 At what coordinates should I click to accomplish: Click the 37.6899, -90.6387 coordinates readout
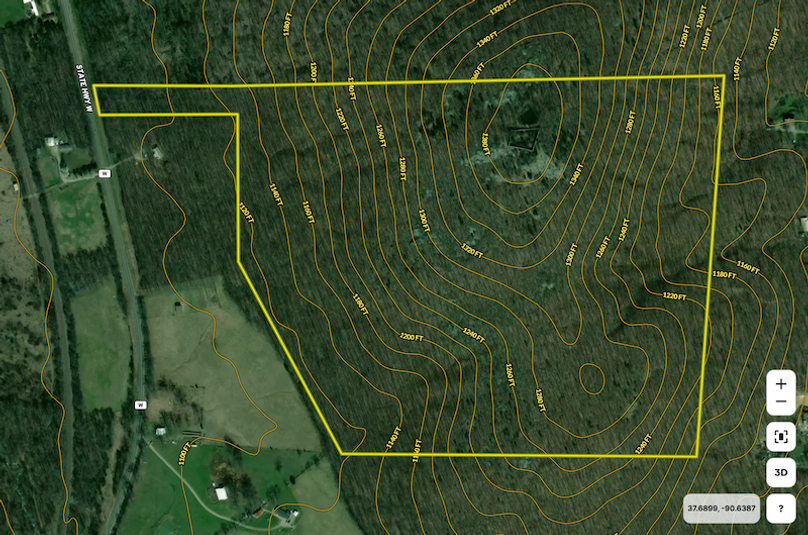721,508
